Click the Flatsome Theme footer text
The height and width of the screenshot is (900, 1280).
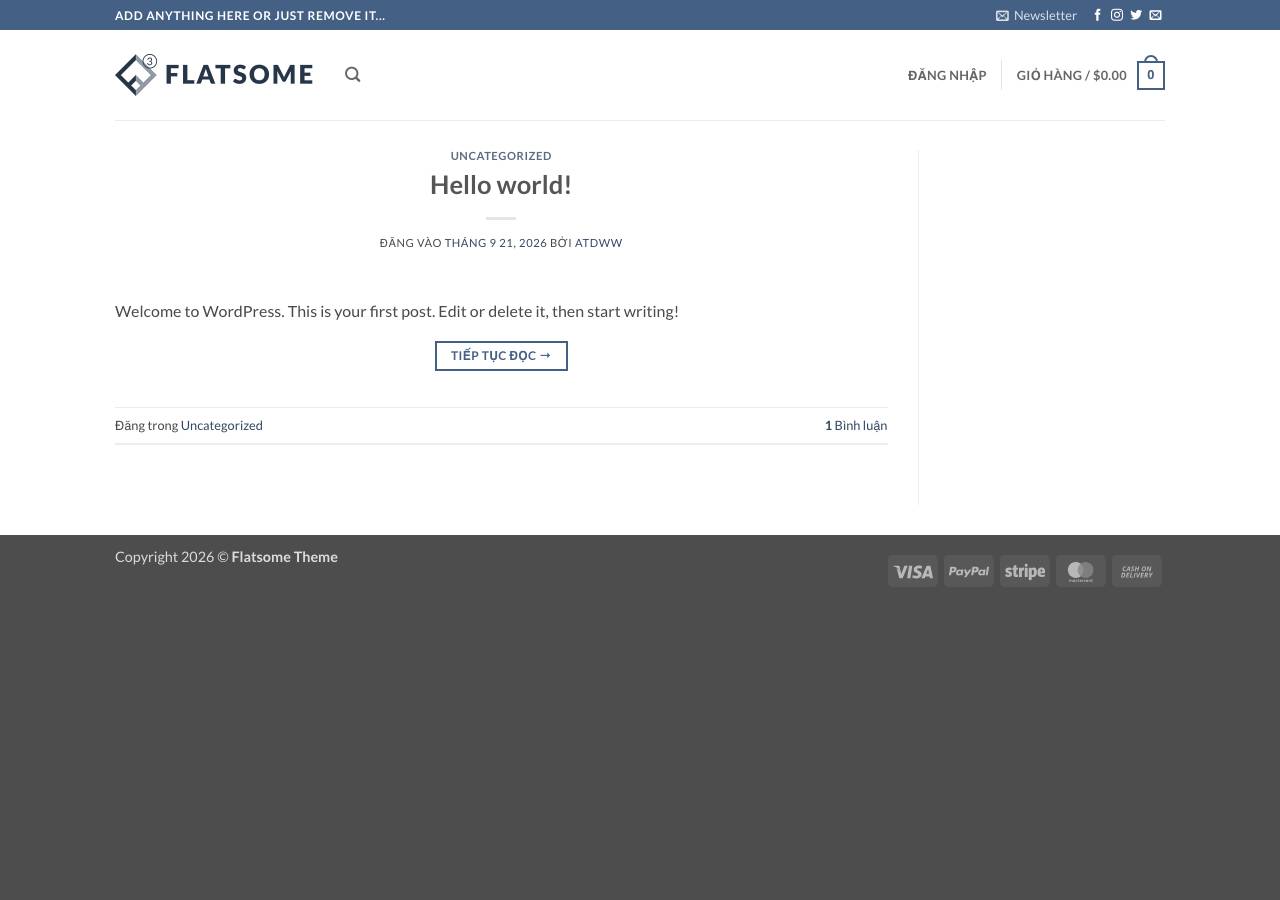point(285,557)
